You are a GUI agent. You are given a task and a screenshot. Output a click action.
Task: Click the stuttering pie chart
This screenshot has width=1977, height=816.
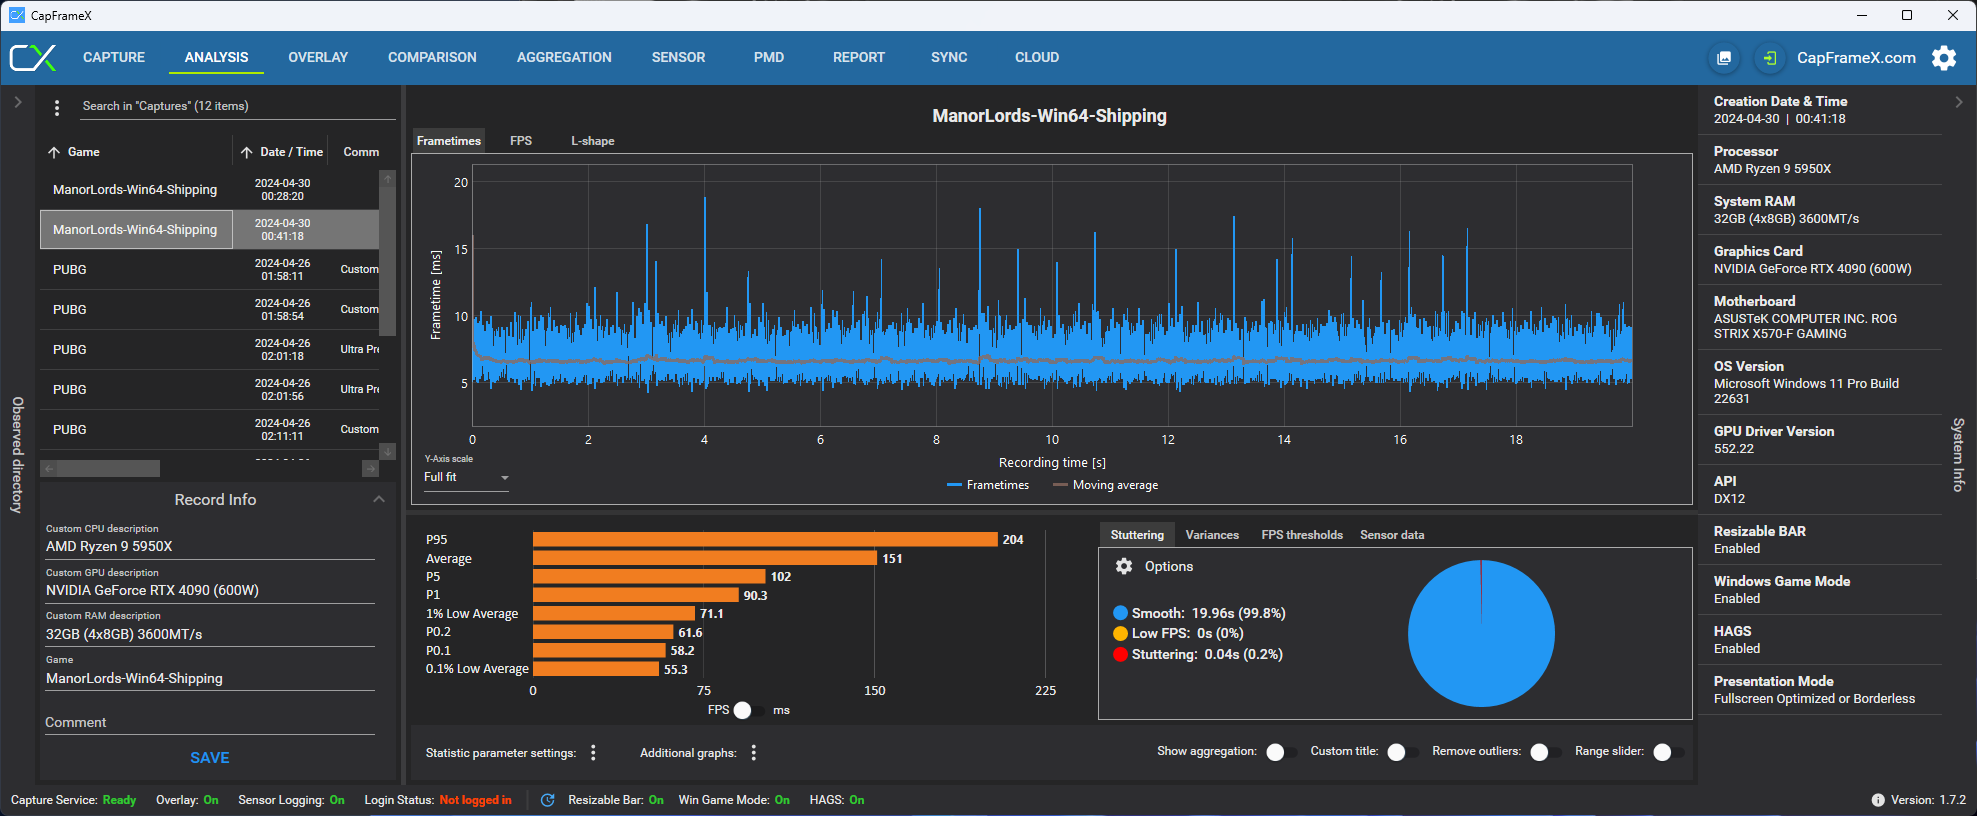pyautogui.click(x=1481, y=633)
